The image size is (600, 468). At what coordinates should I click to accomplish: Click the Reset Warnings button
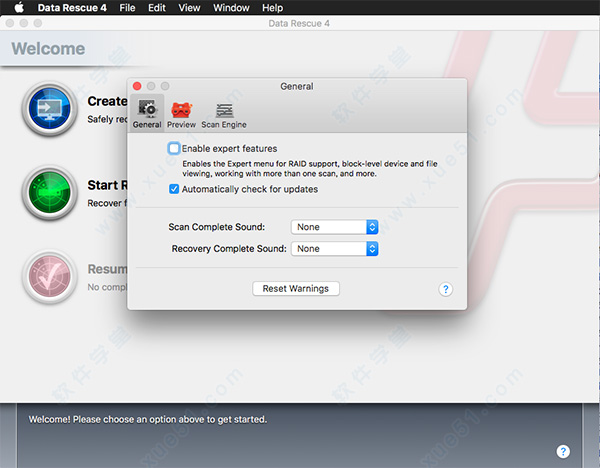pos(296,289)
